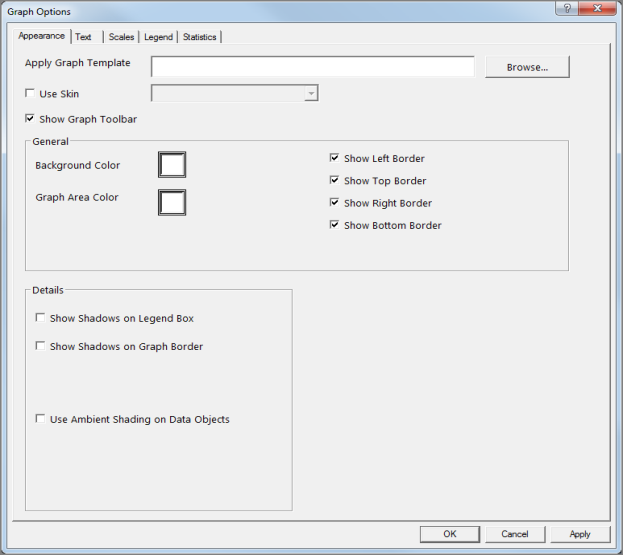The height and width of the screenshot is (555, 623).
Task: Click the Apply button
Action: (580, 534)
